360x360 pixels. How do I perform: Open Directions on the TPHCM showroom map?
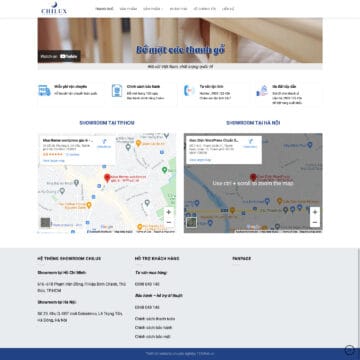point(104,144)
